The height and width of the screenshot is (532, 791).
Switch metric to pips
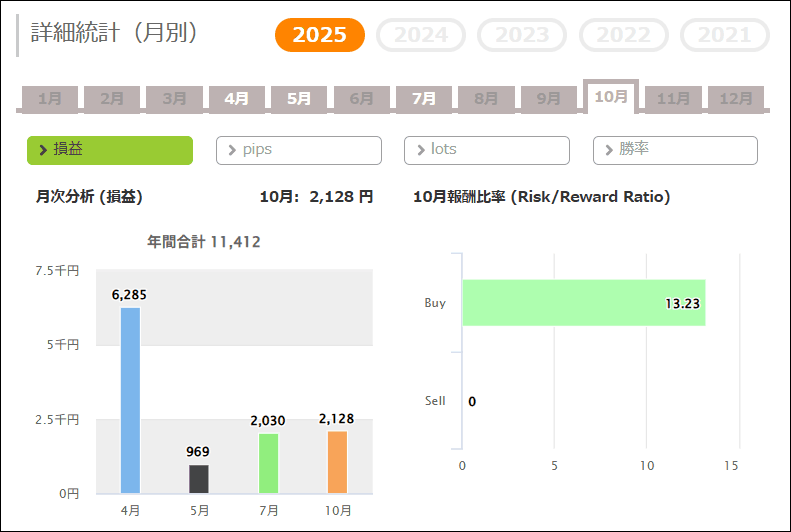[299, 150]
